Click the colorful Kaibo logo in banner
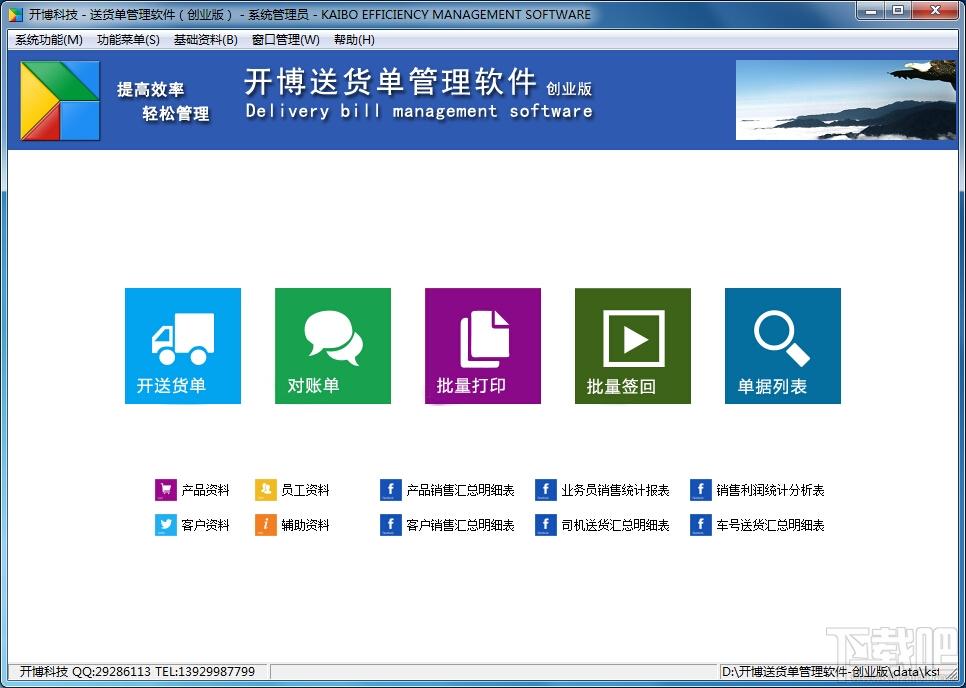 60,100
